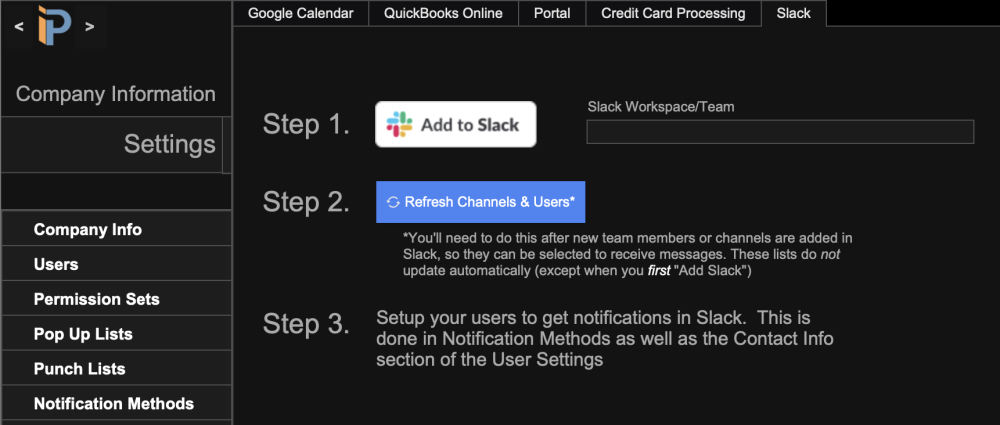Open Notification Methods in the sidebar
Image resolution: width=1000 pixels, height=425 pixels.
pos(117,403)
